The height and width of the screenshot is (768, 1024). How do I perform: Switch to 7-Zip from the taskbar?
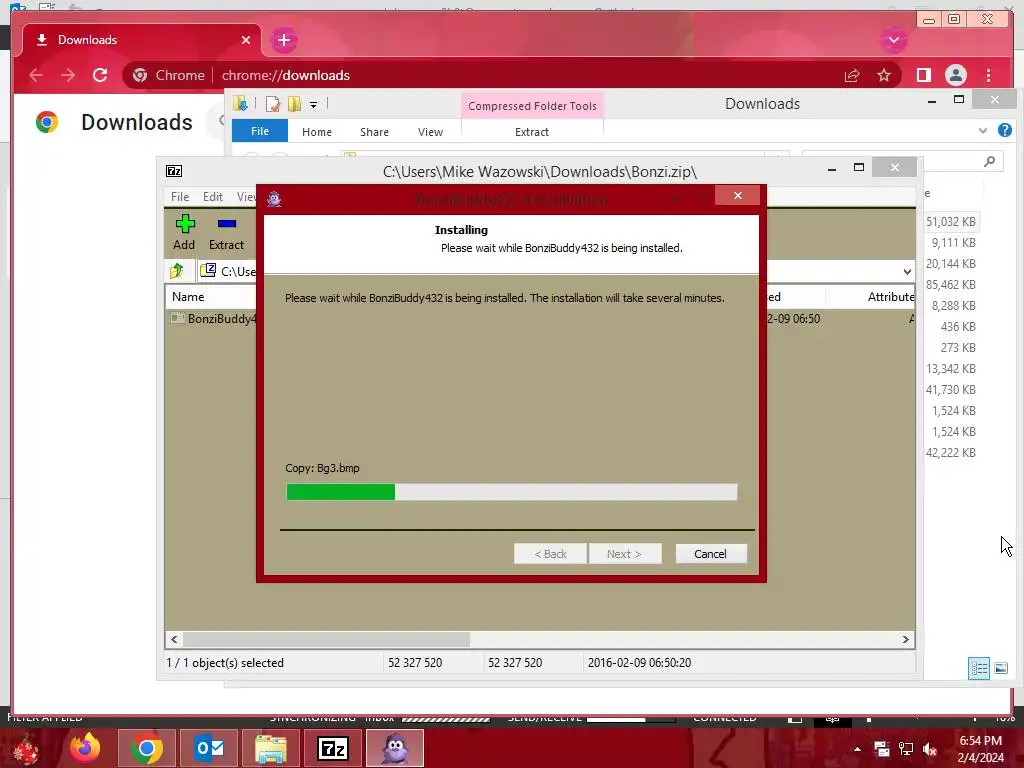coord(333,748)
